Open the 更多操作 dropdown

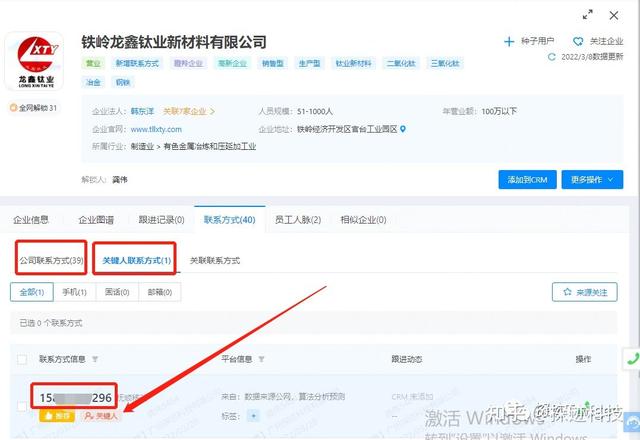coord(592,180)
